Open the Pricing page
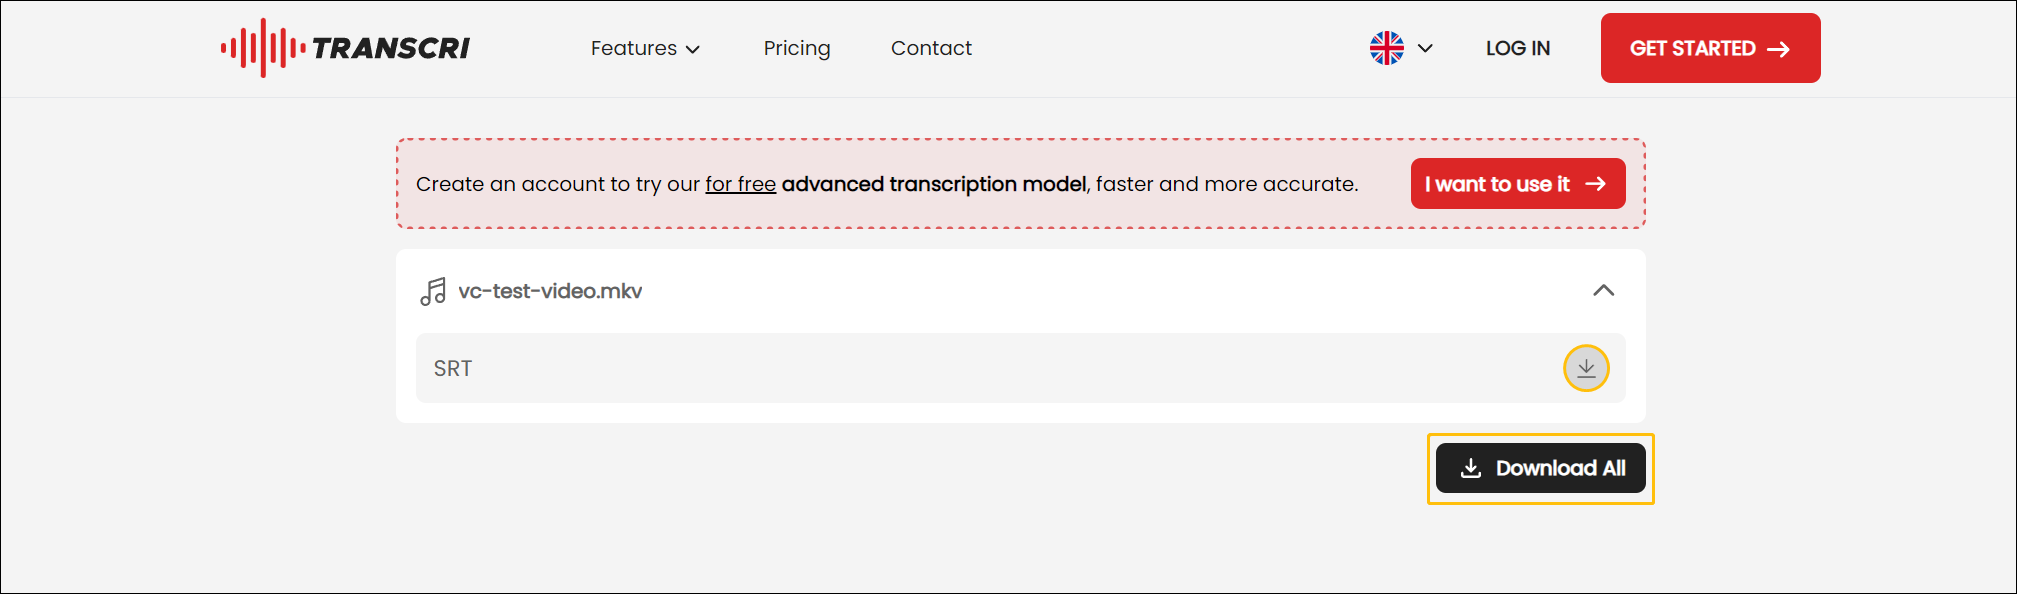 pyautogui.click(x=797, y=47)
